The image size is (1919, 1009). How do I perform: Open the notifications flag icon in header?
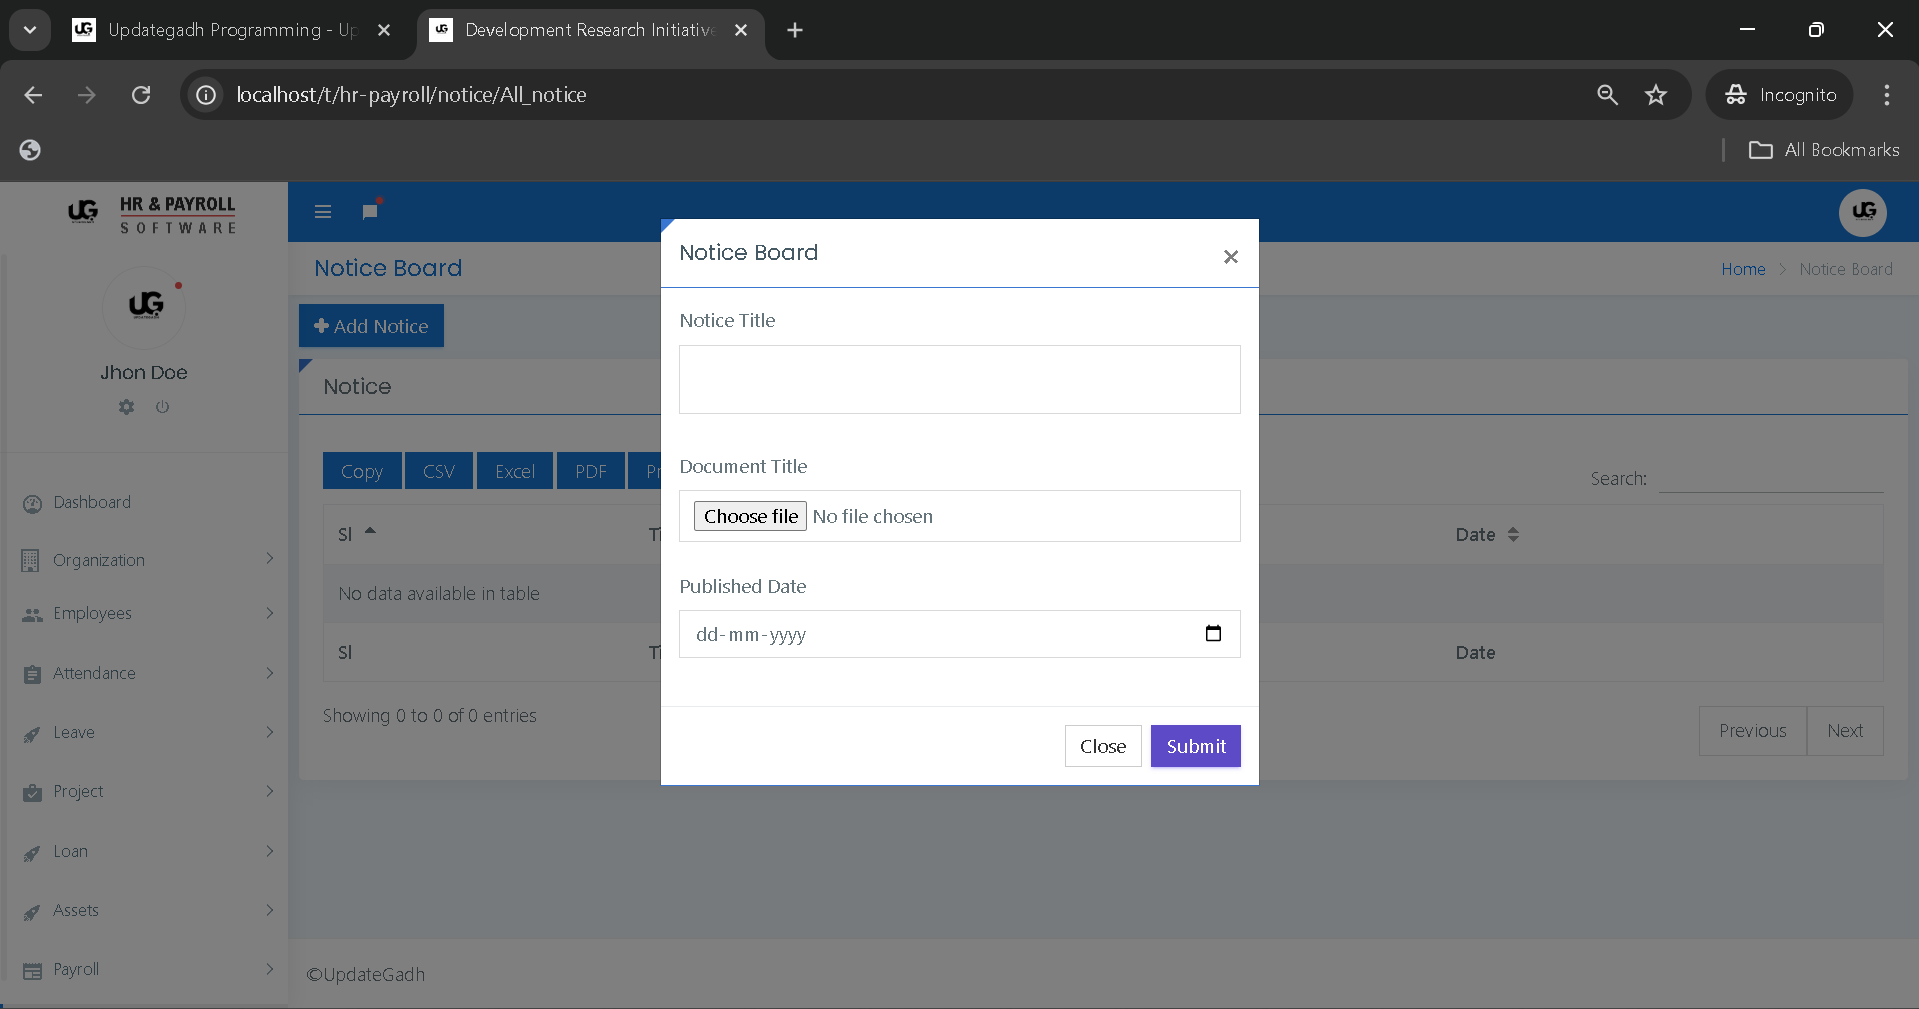pyautogui.click(x=370, y=211)
